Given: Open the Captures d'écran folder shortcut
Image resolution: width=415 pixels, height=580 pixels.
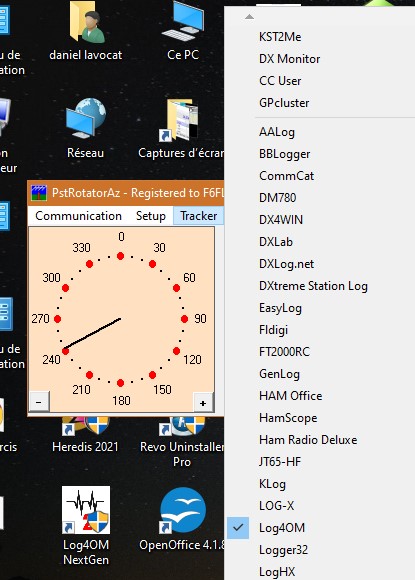Looking at the screenshot, I should coord(181,128).
